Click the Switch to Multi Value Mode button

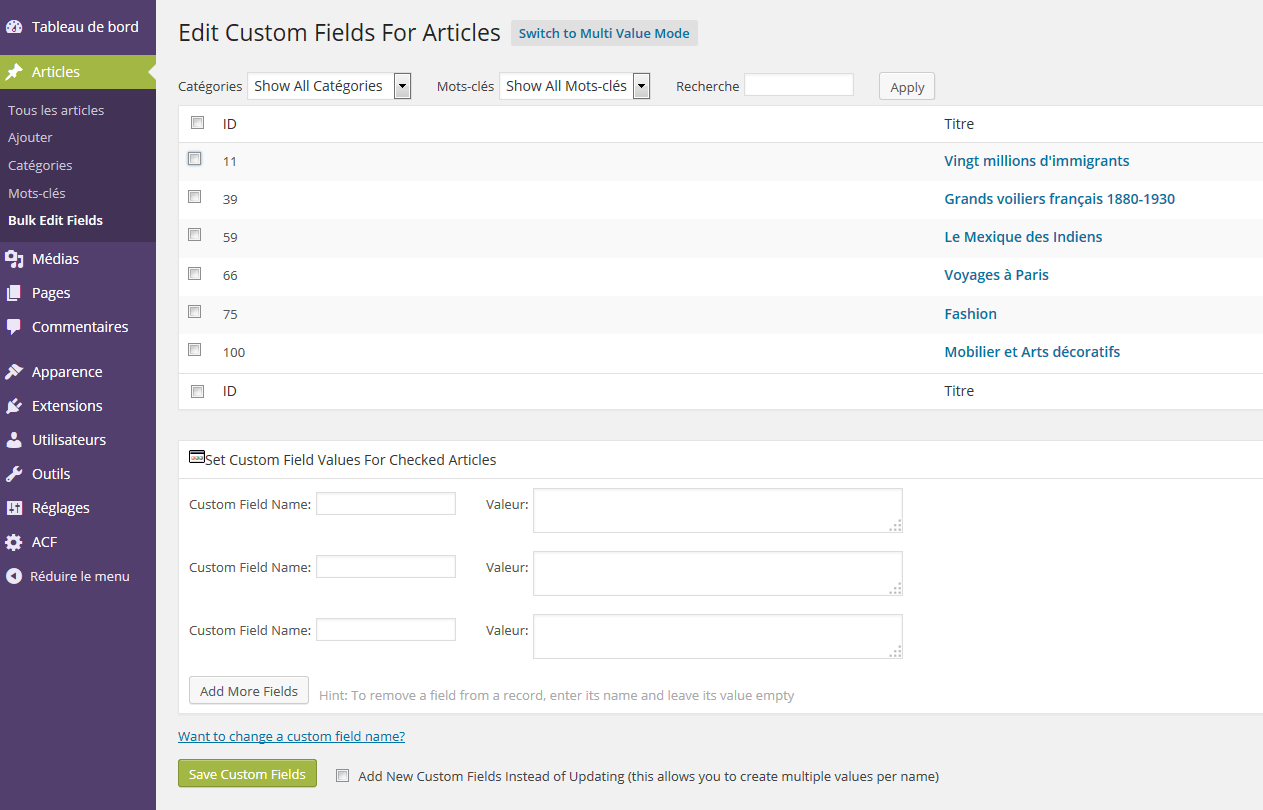(x=604, y=33)
